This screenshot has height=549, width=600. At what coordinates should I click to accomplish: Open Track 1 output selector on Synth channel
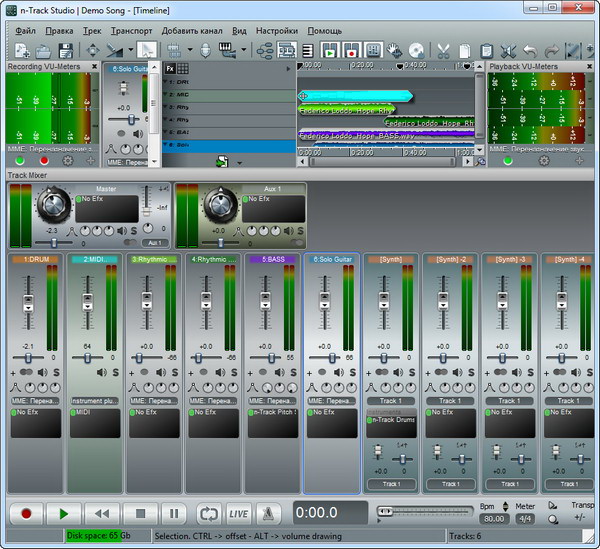pos(391,401)
